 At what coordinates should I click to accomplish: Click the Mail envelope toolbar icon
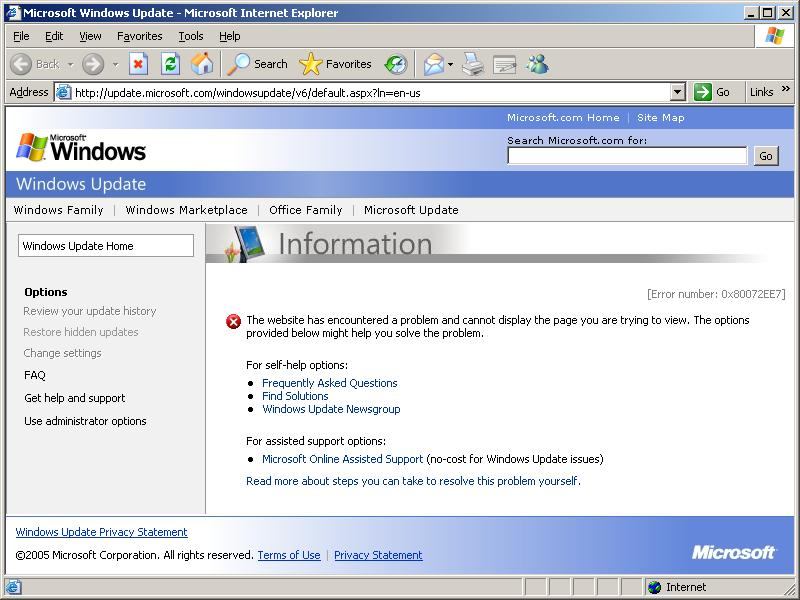tap(434, 64)
